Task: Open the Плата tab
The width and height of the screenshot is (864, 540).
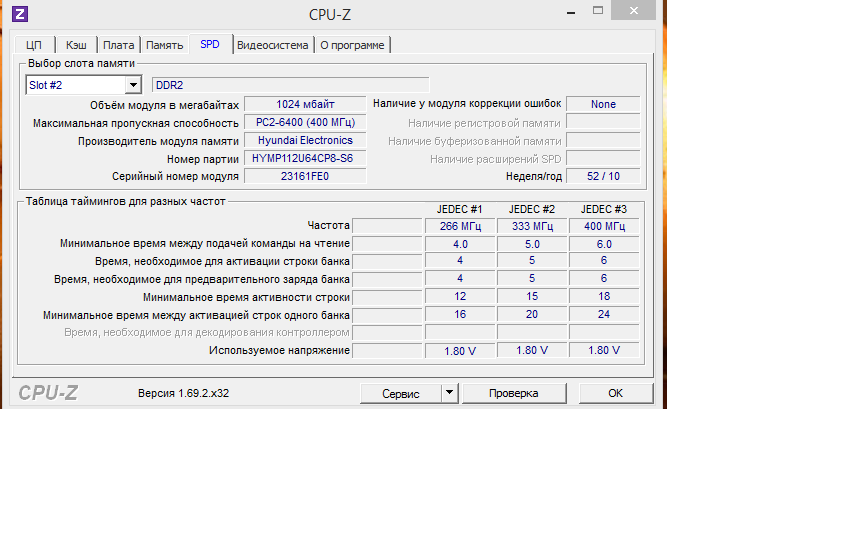Action: coord(118,45)
